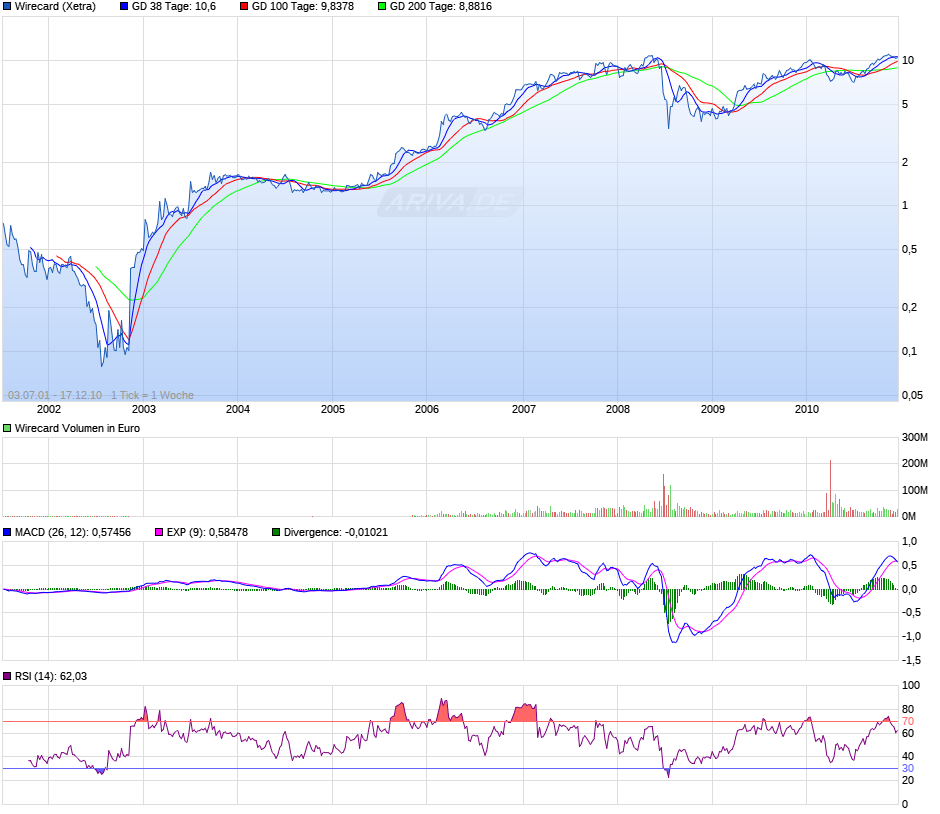Click the Wirecard (Xetra) legend color square
This screenshot has width=940, height=814.
[8, 6]
